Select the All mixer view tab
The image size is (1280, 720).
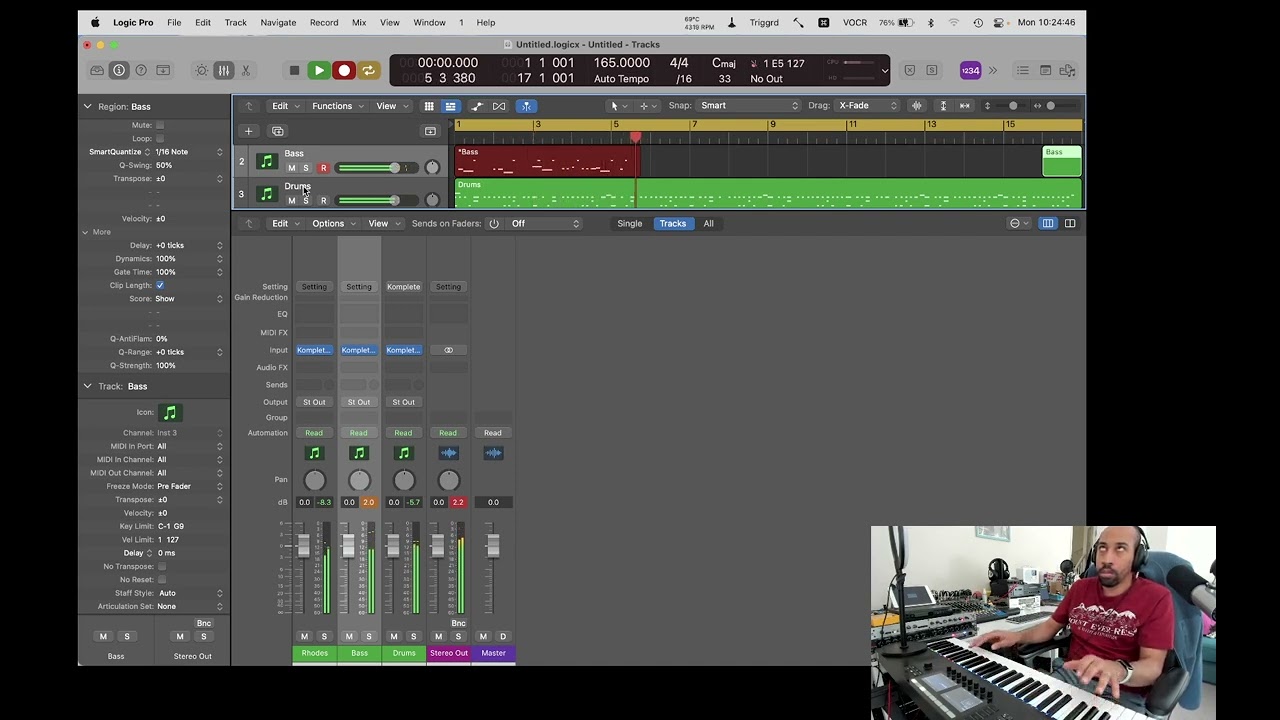point(708,224)
